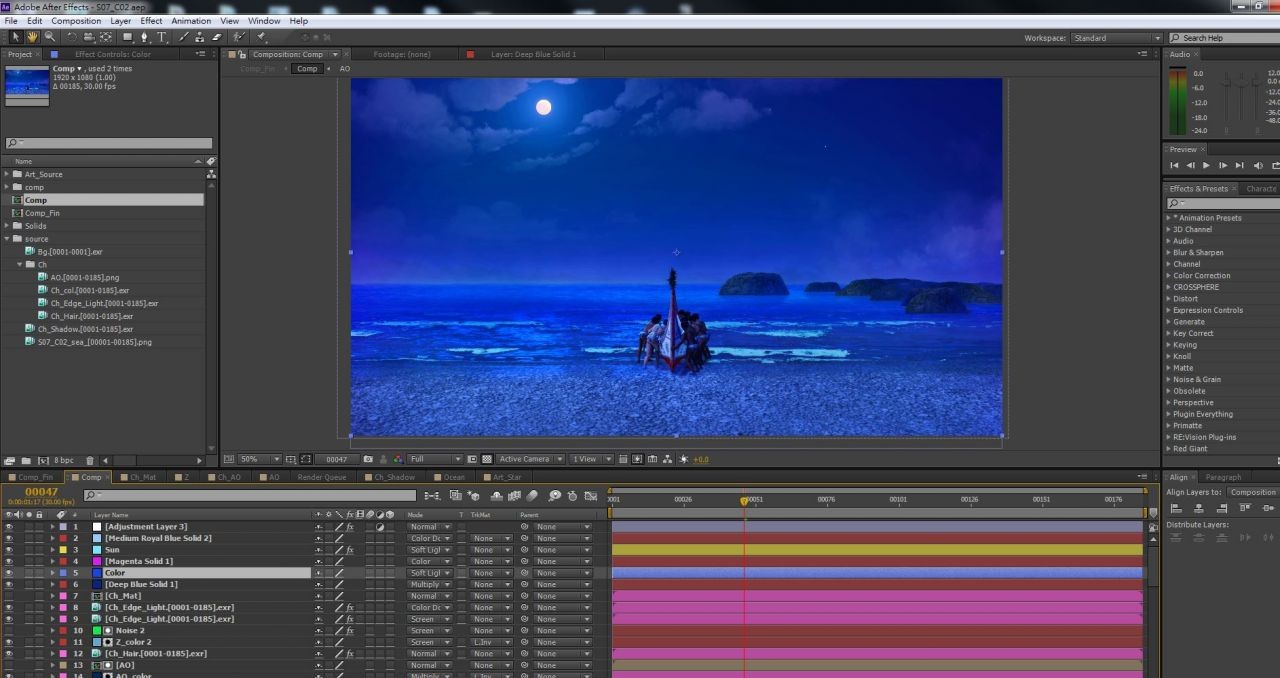
Task: Click the snapshot camera icon below viewer
Action: 368,459
